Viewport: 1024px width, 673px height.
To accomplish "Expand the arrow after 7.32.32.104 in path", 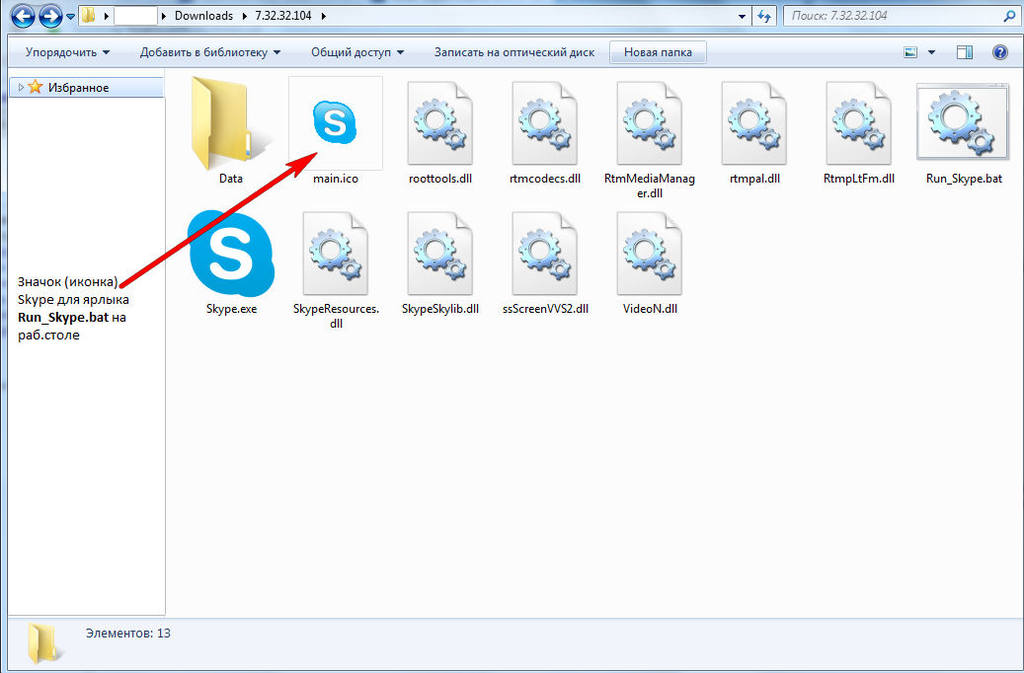I will [323, 16].
